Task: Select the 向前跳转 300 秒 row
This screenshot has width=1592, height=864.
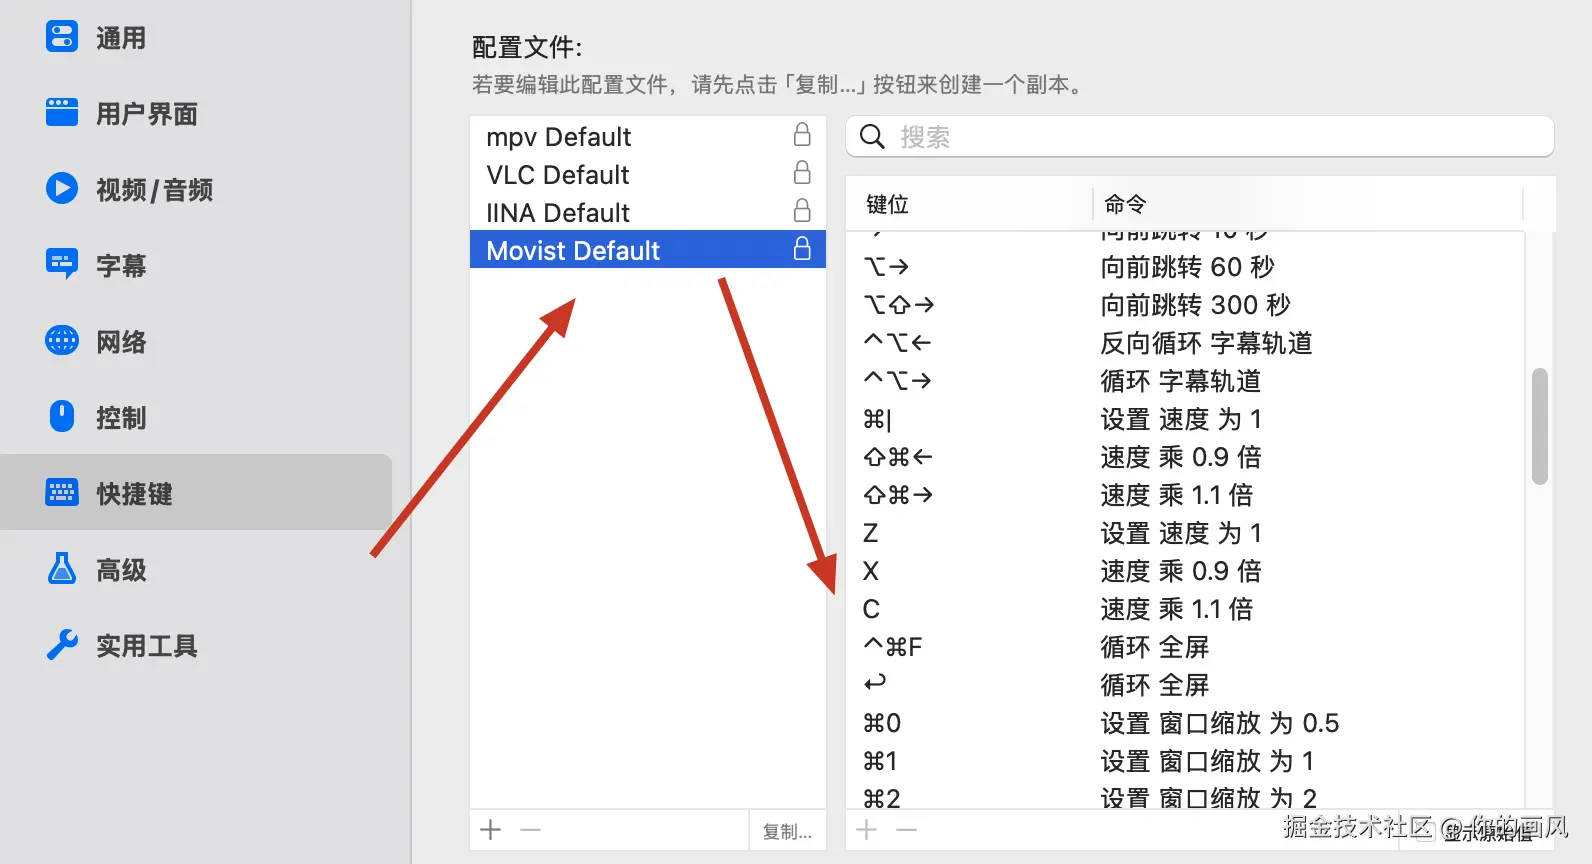Action: (1185, 305)
